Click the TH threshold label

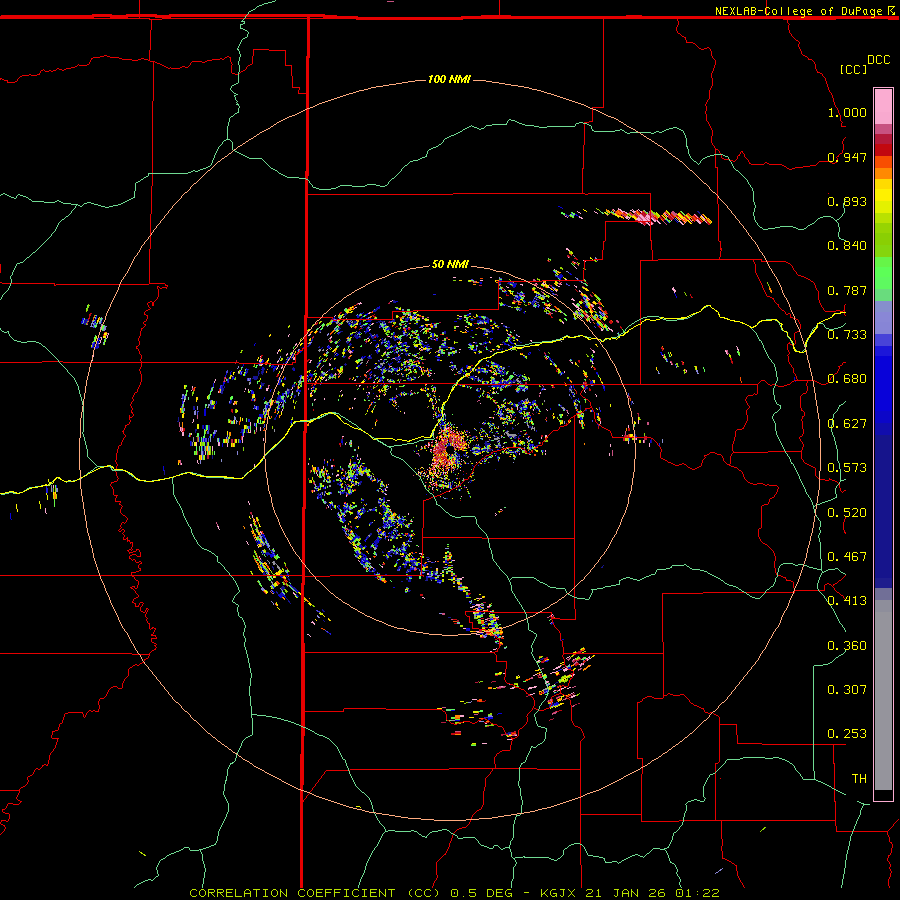pyautogui.click(x=859, y=779)
